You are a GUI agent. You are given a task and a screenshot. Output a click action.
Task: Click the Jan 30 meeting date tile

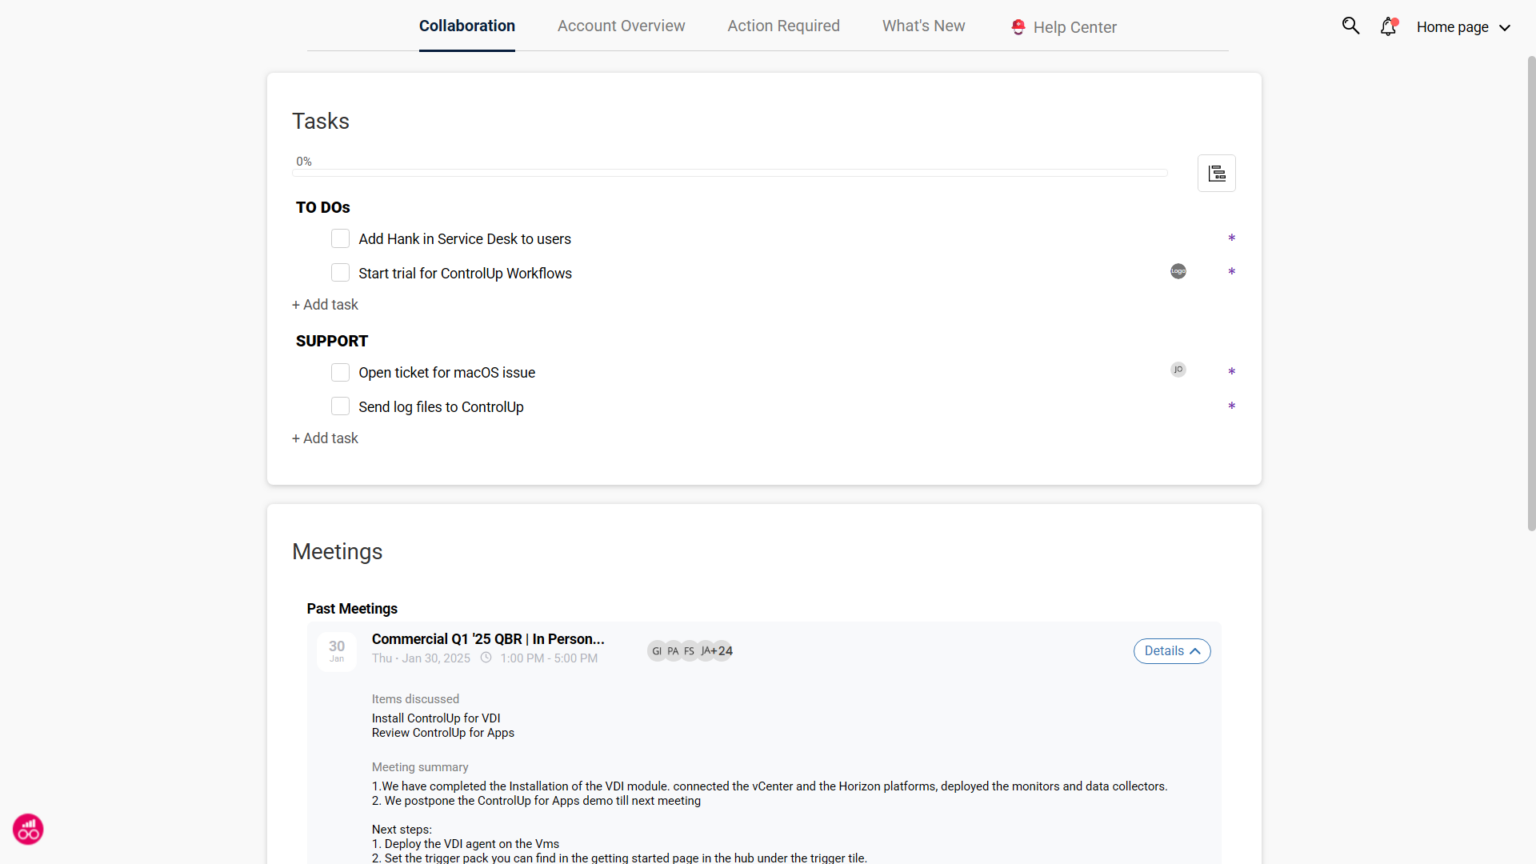coord(336,650)
